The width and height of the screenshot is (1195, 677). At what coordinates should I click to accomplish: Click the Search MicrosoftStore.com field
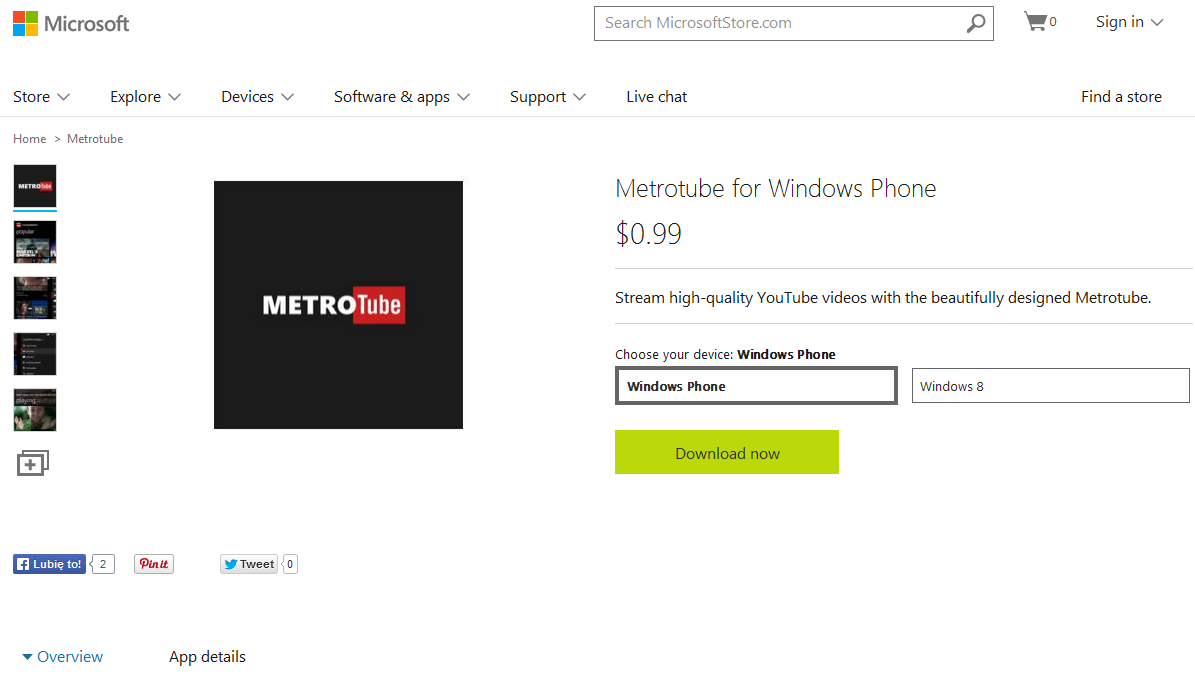[781, 23]
